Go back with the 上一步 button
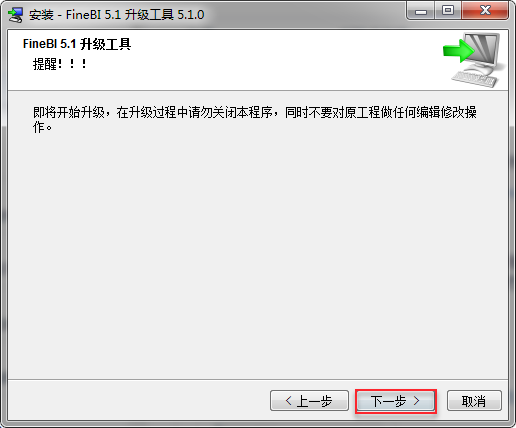Screen dimensions: 516x428 (309, 401)
